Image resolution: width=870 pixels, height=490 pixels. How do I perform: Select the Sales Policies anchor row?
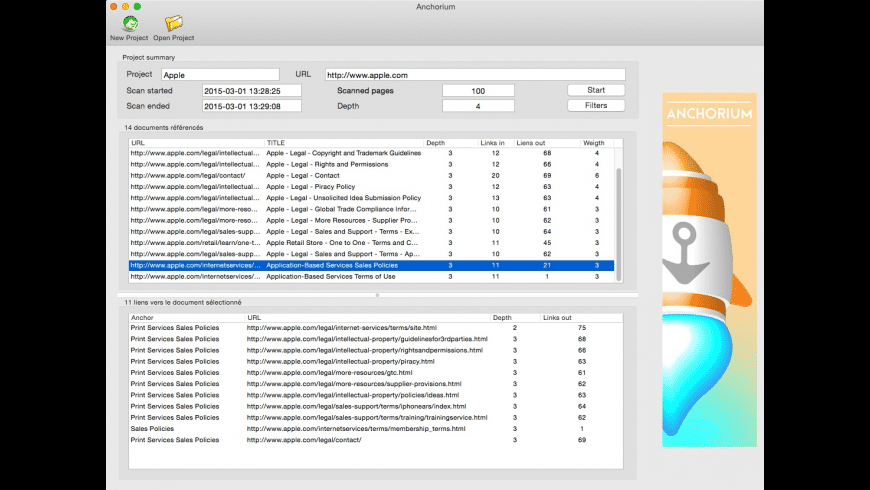[376, 428]
